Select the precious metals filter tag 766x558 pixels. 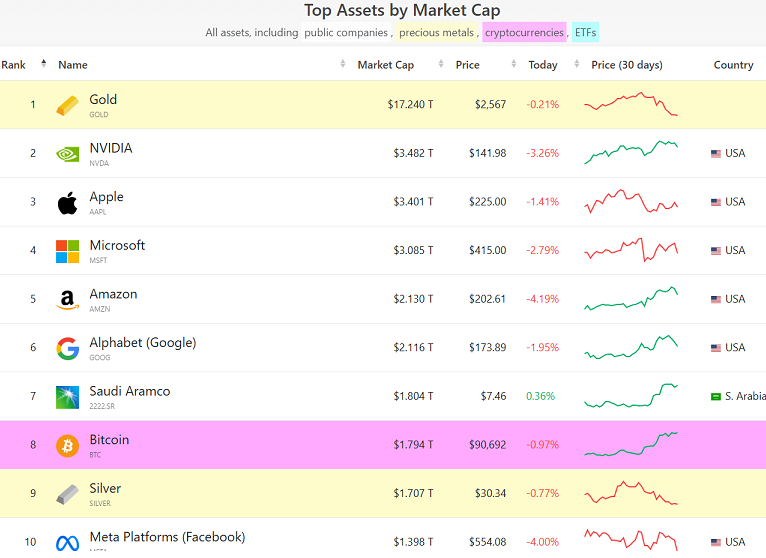436,32
